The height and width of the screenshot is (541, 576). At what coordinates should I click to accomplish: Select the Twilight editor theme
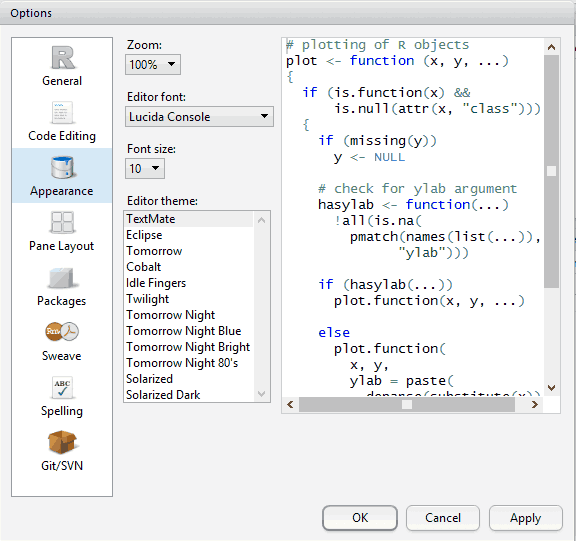tap(189, 299)
